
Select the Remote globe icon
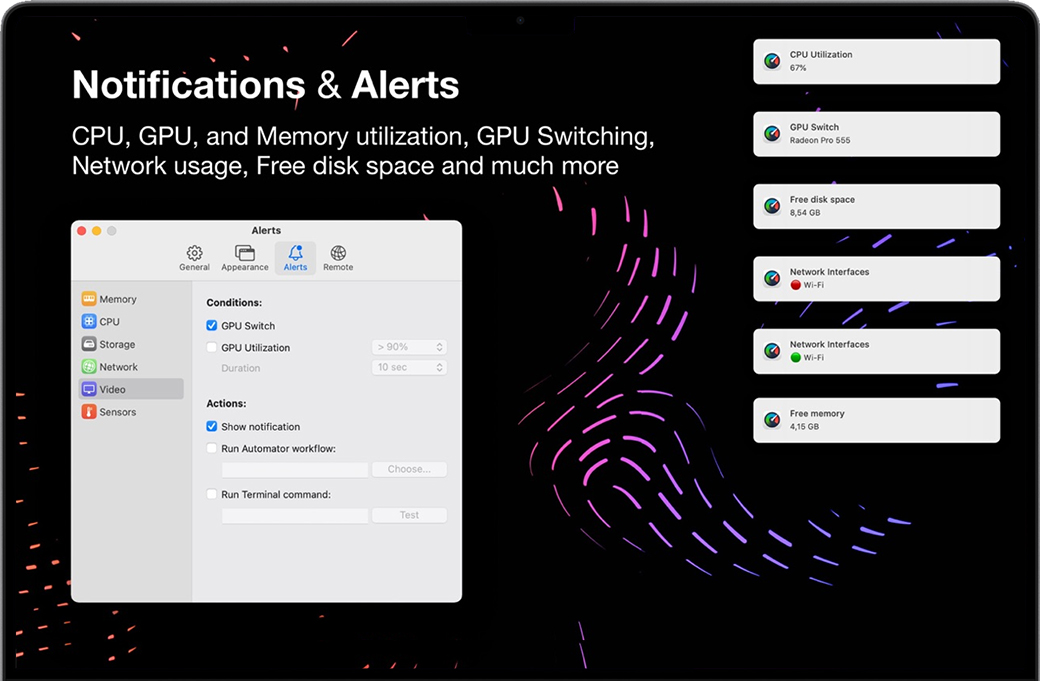coord(338,254)
